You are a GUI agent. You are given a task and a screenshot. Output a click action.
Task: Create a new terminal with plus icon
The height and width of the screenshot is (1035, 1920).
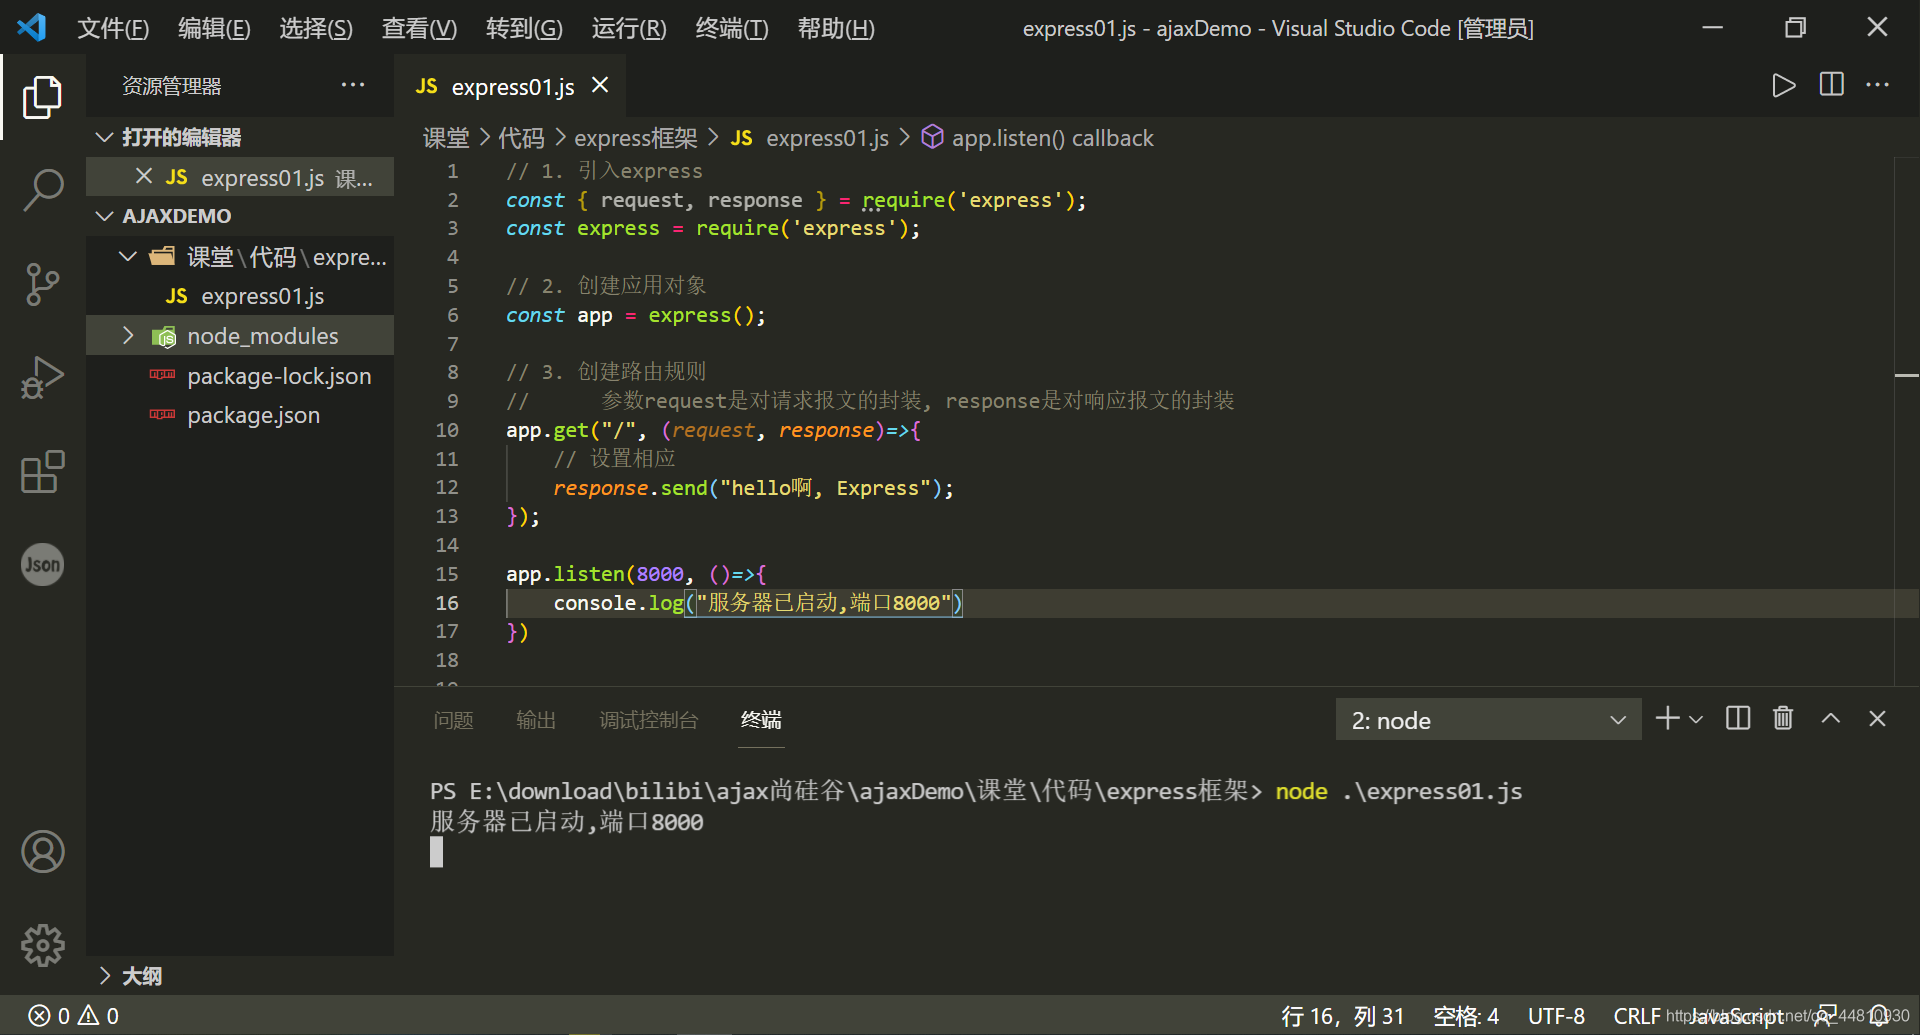tap(1667, 719)
